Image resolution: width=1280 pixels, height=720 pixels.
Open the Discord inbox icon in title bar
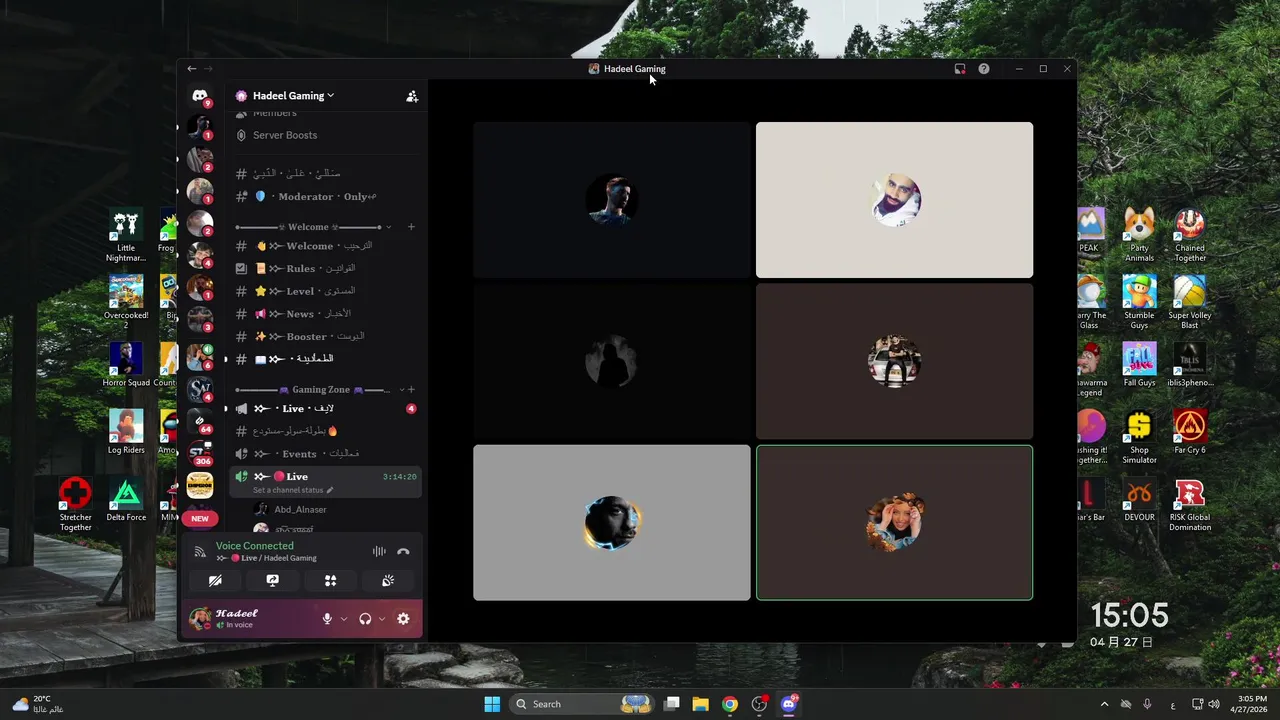pyautogui.click(x=960, y=69)
